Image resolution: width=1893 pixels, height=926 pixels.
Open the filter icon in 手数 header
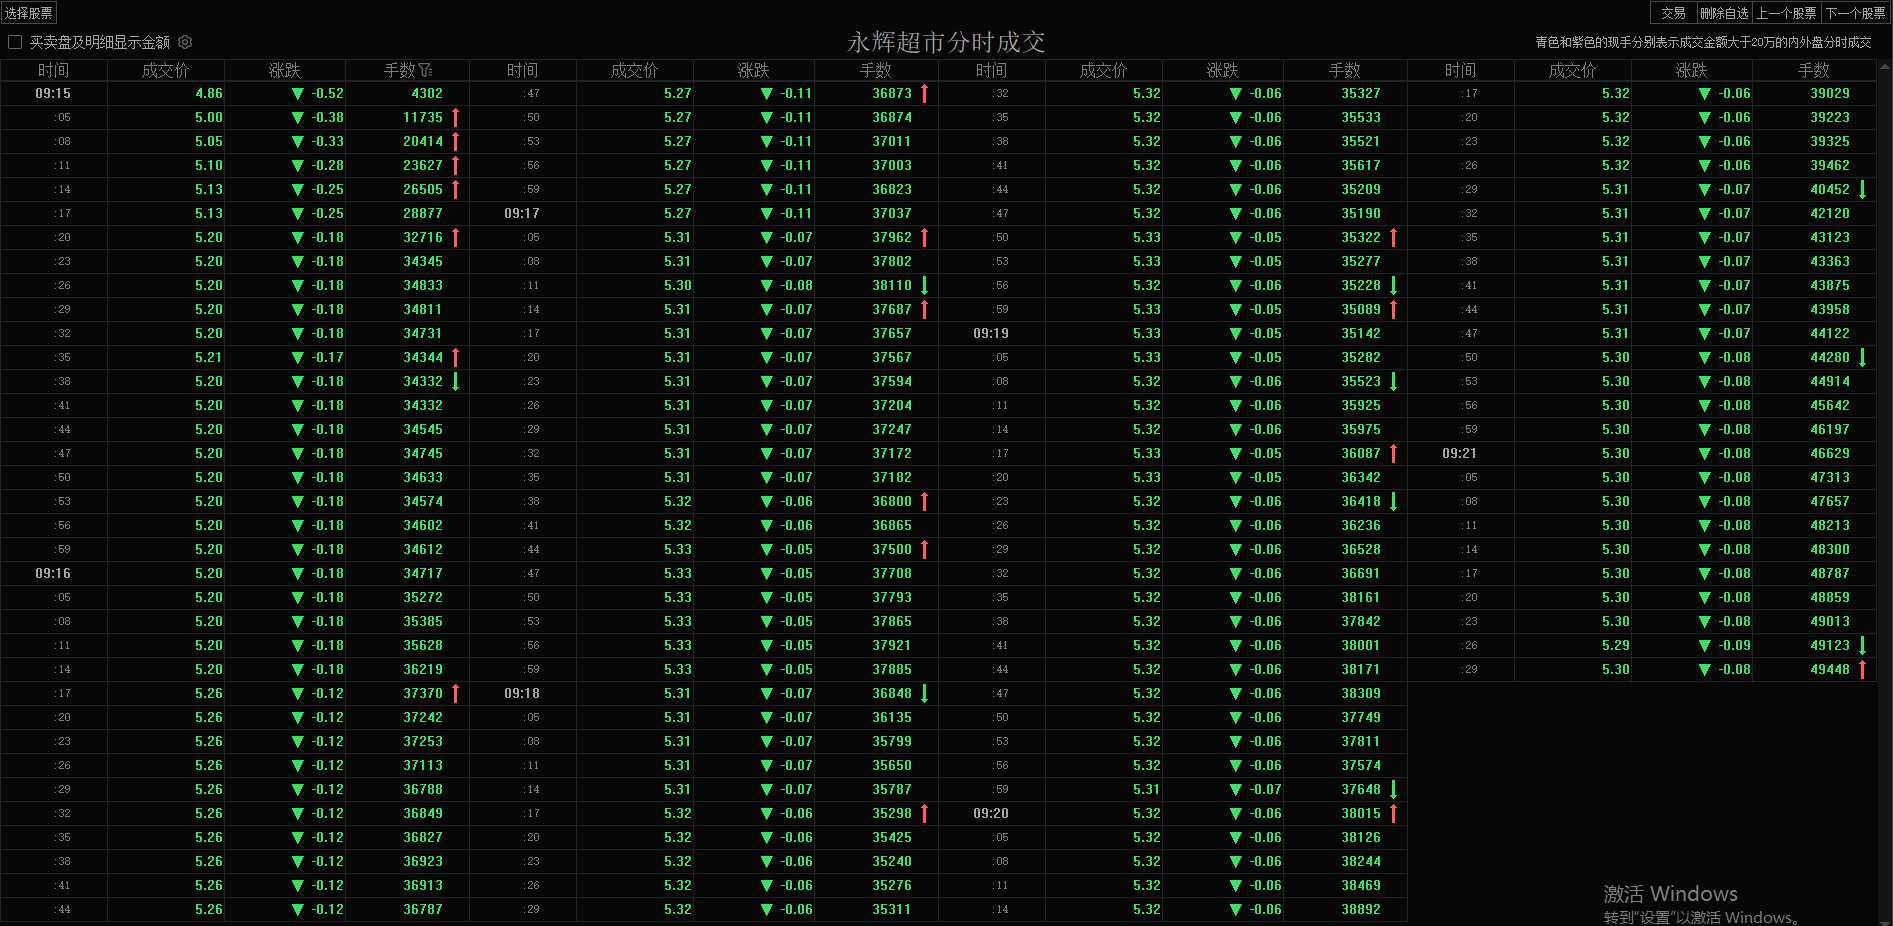(x=425, y=70)
